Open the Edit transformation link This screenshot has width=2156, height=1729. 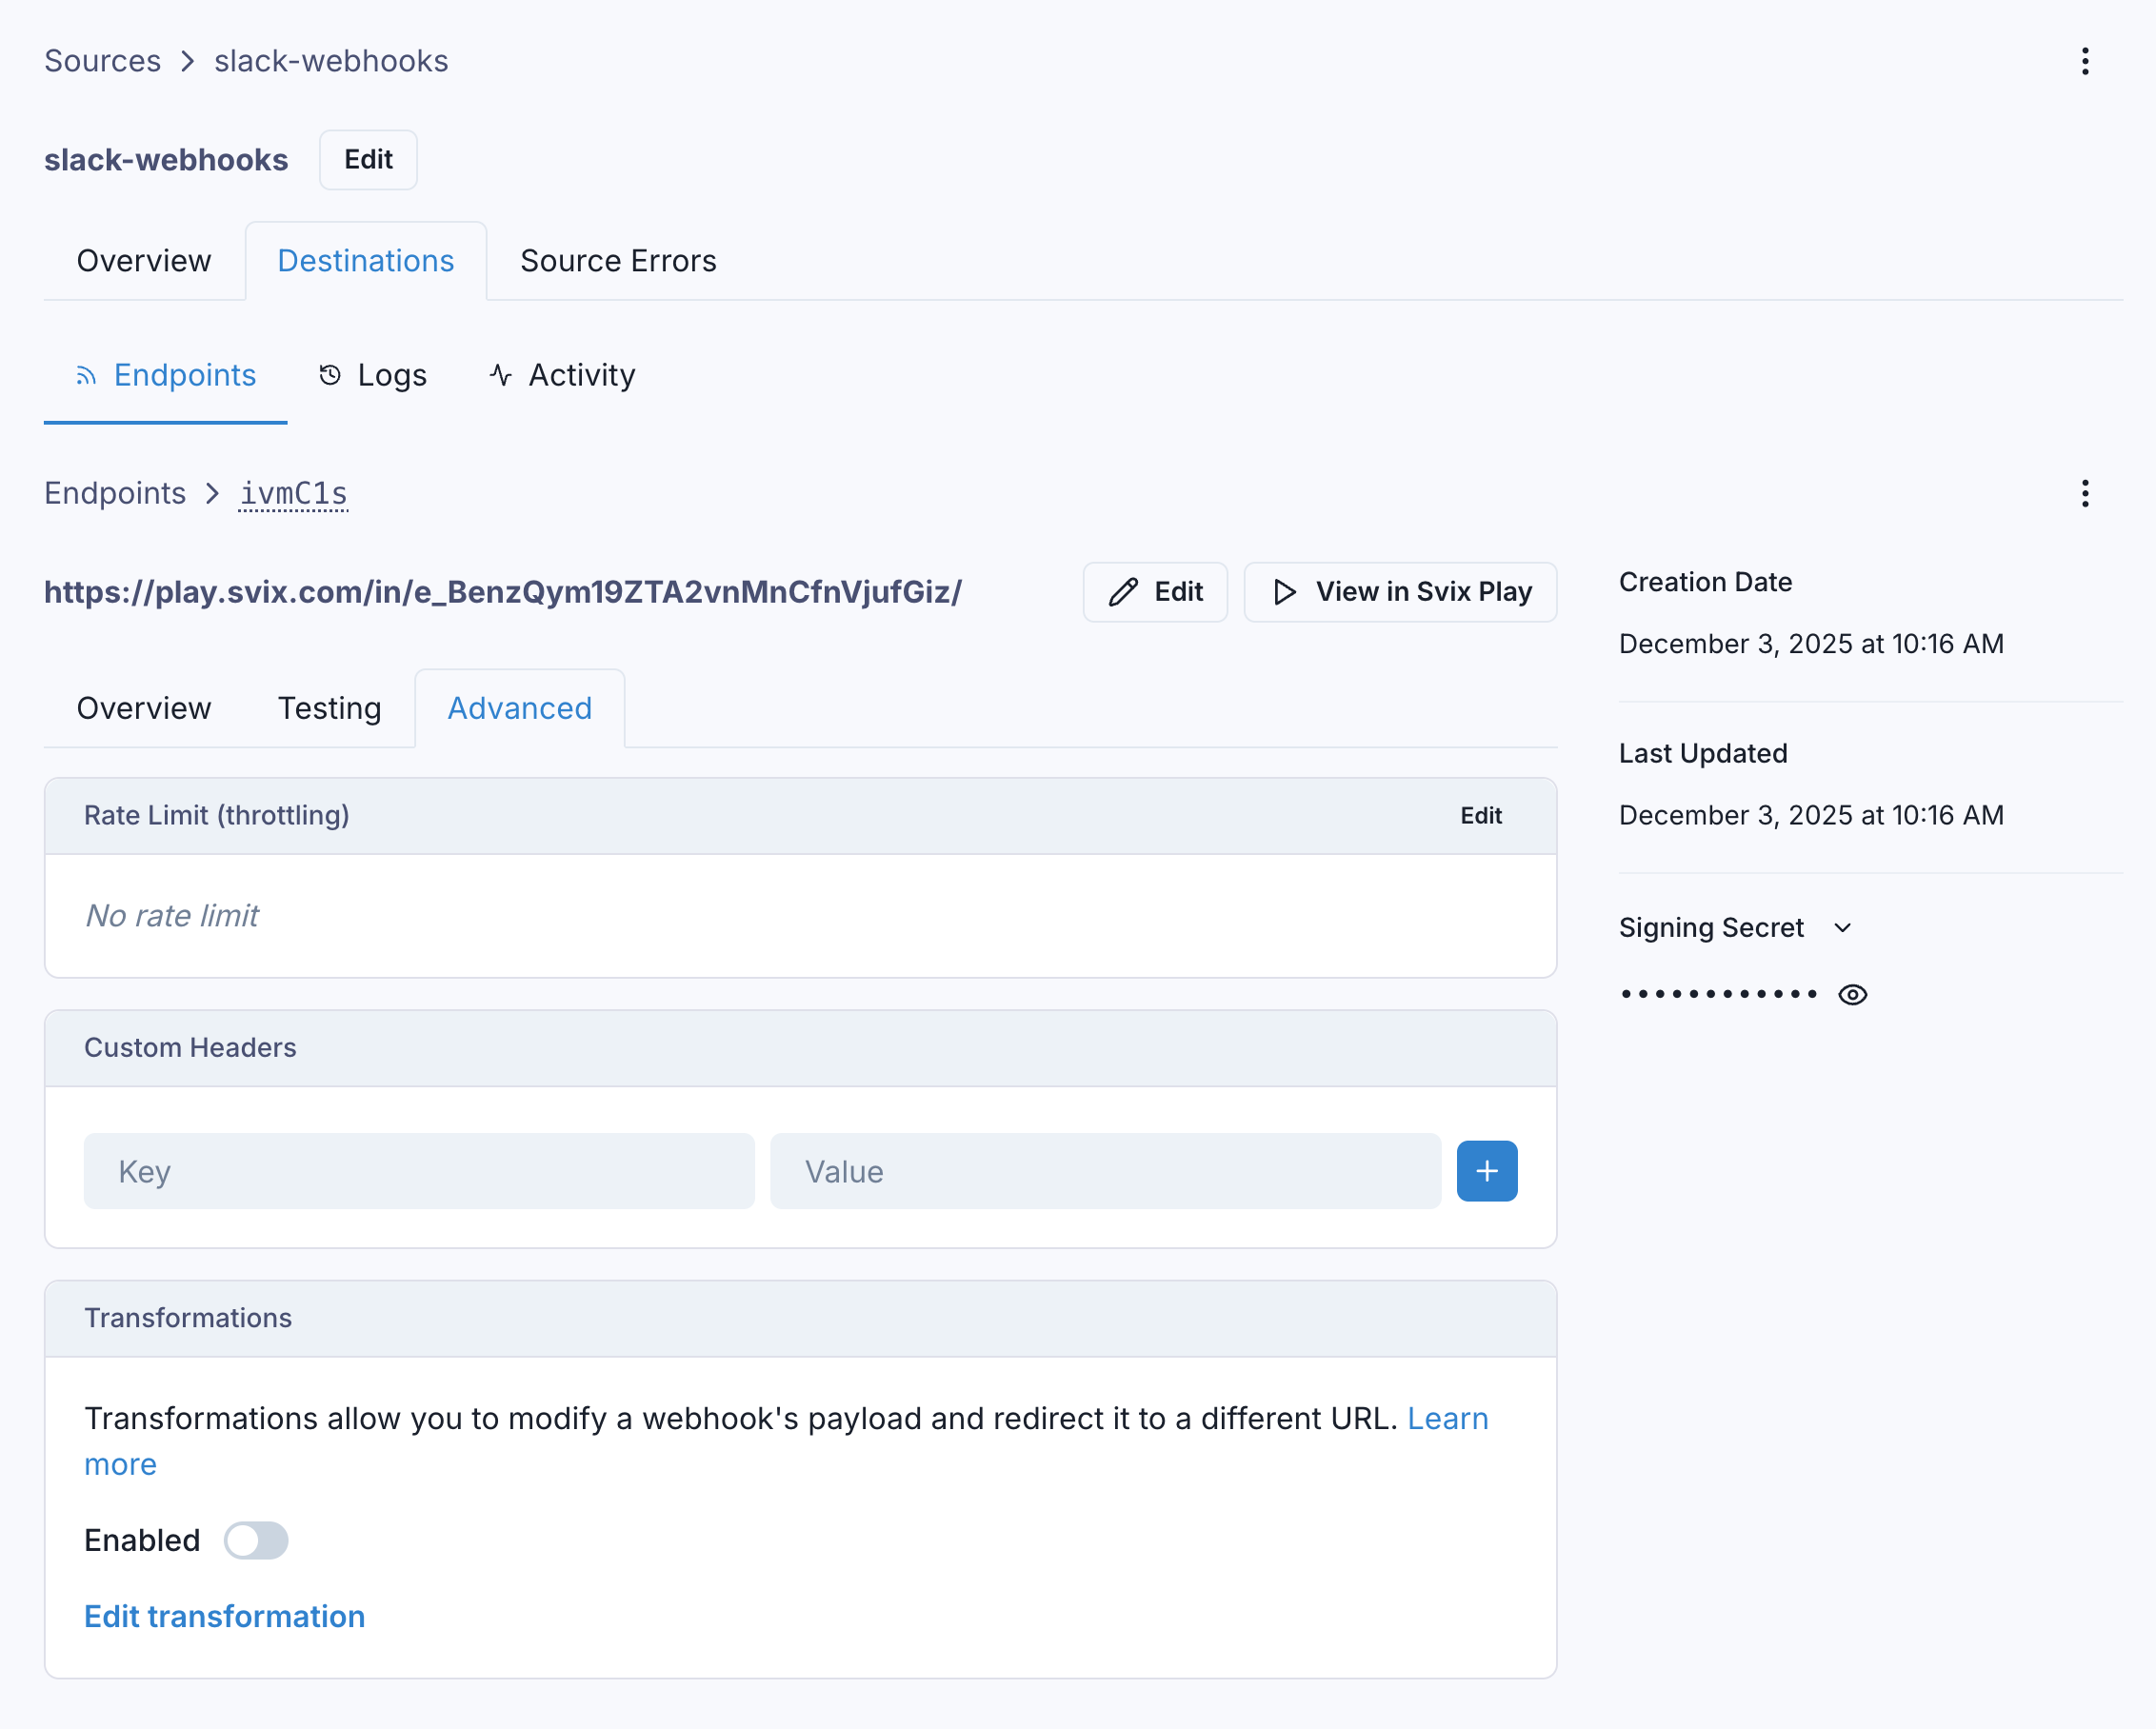[x=224, y=1616]
